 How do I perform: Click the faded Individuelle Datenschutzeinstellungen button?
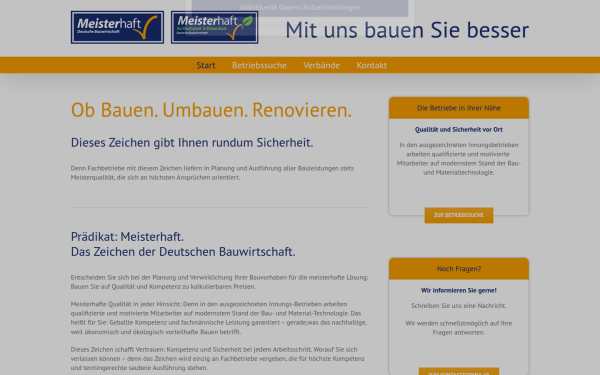click(x=300, y=8)
